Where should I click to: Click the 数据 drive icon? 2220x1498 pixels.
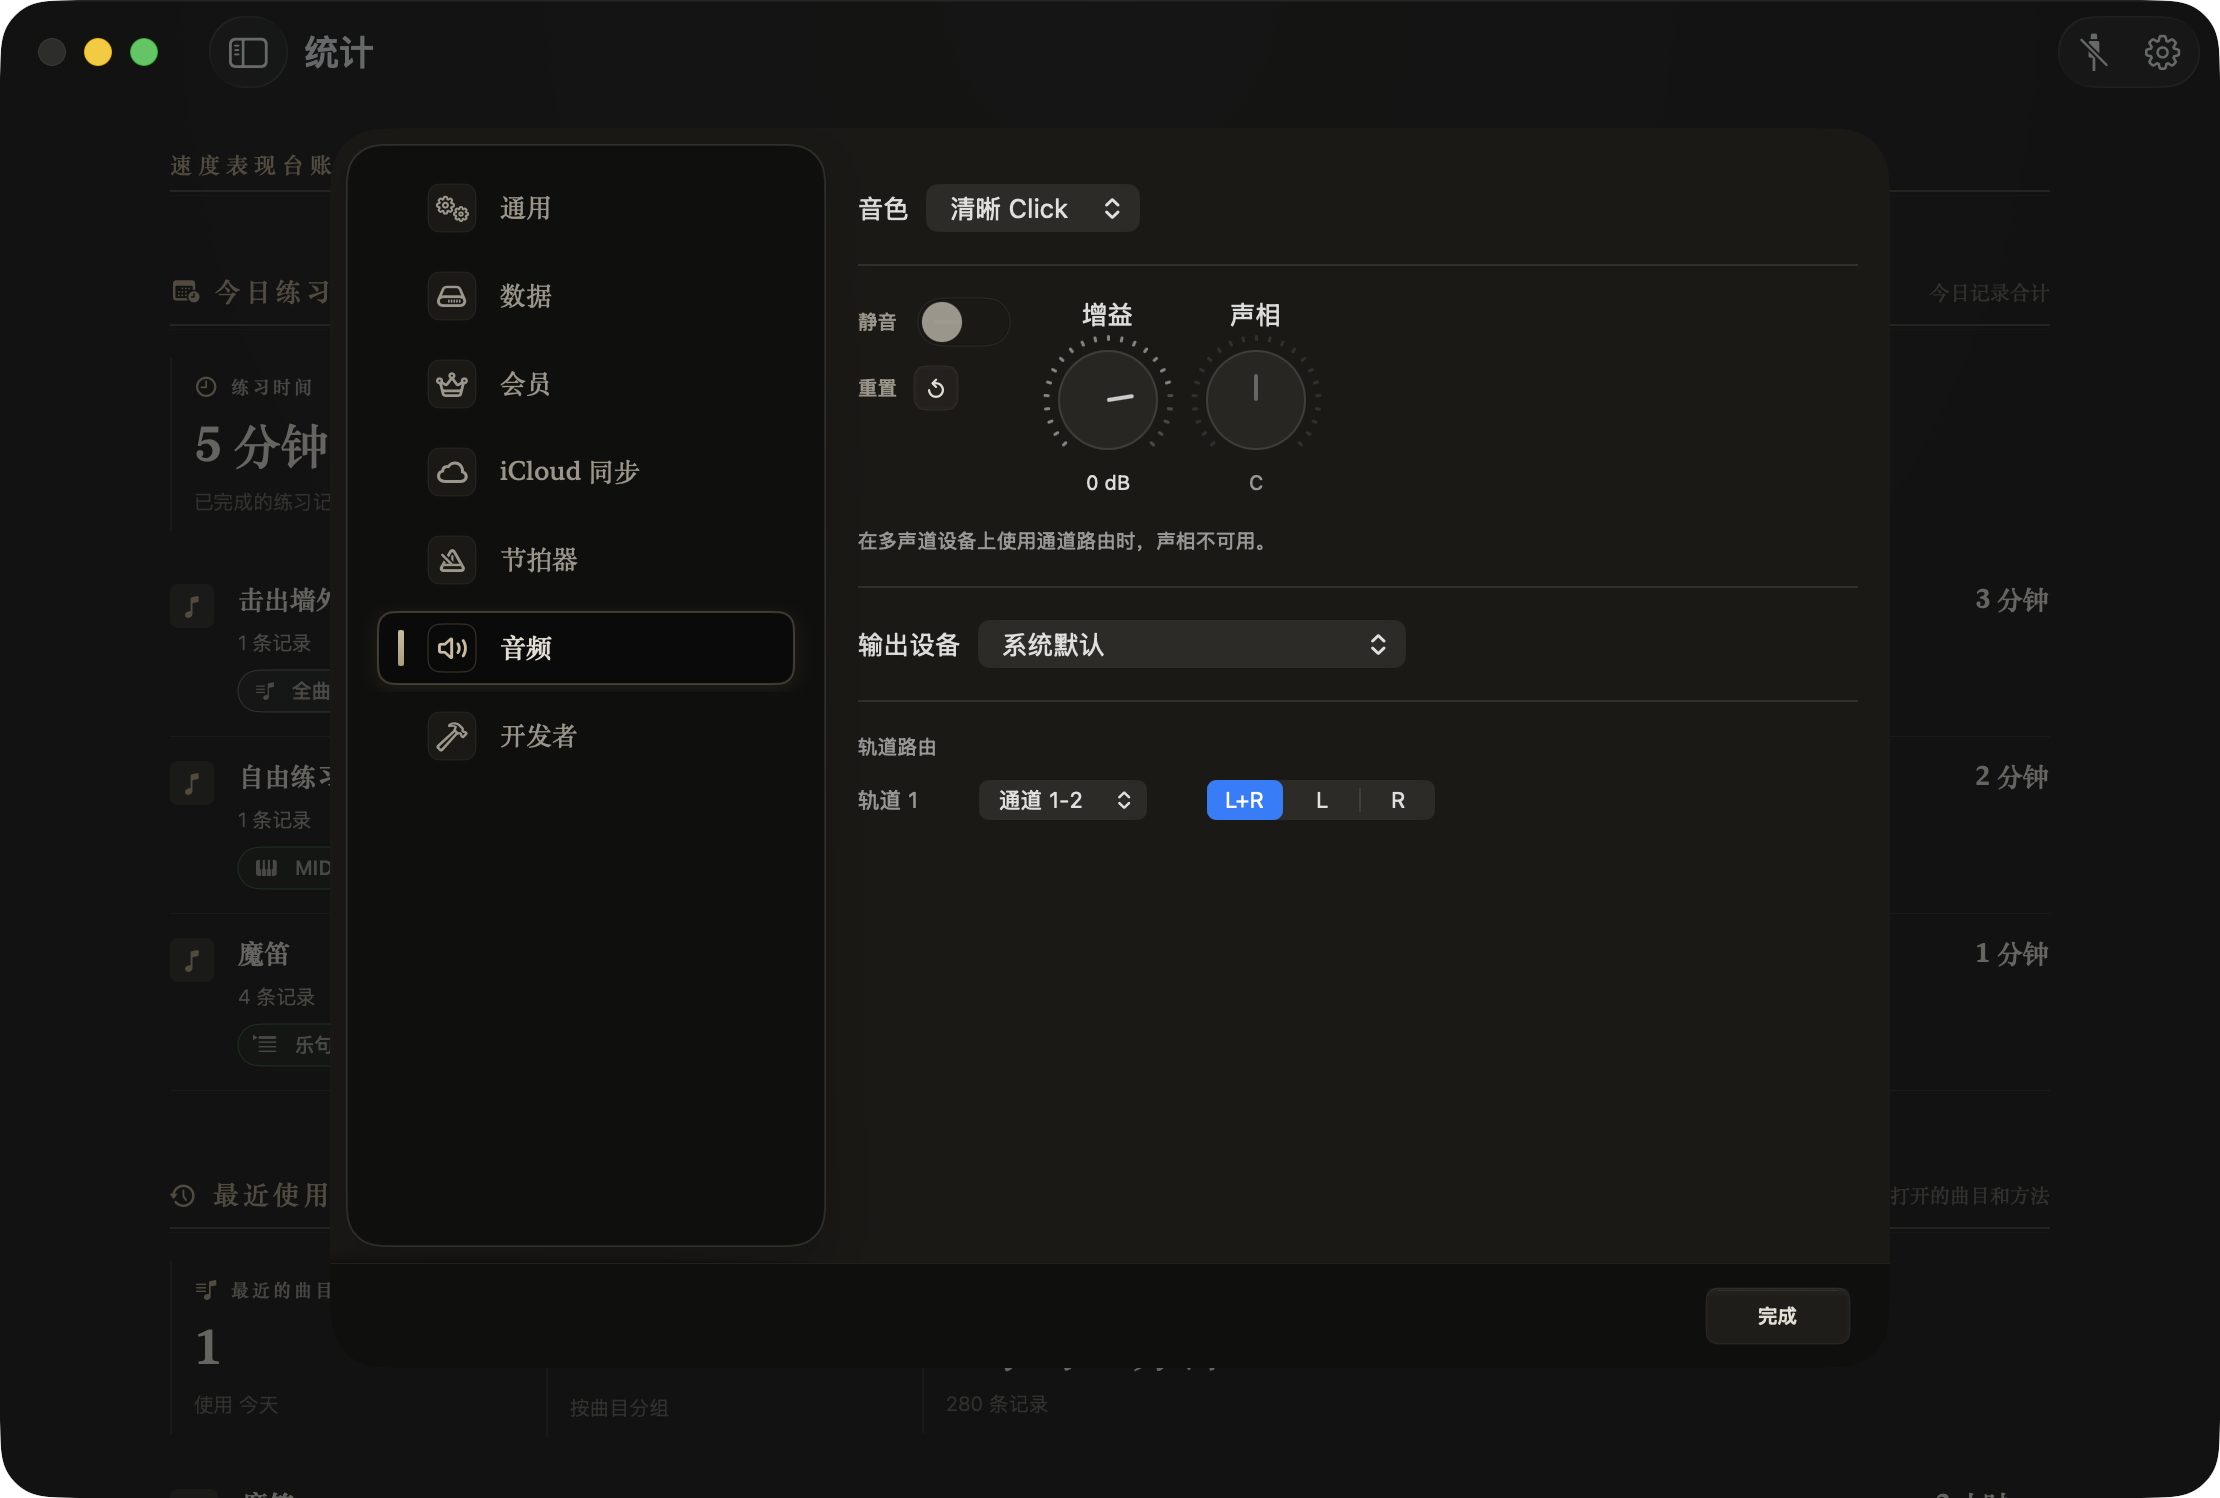(x=452, y=296)
